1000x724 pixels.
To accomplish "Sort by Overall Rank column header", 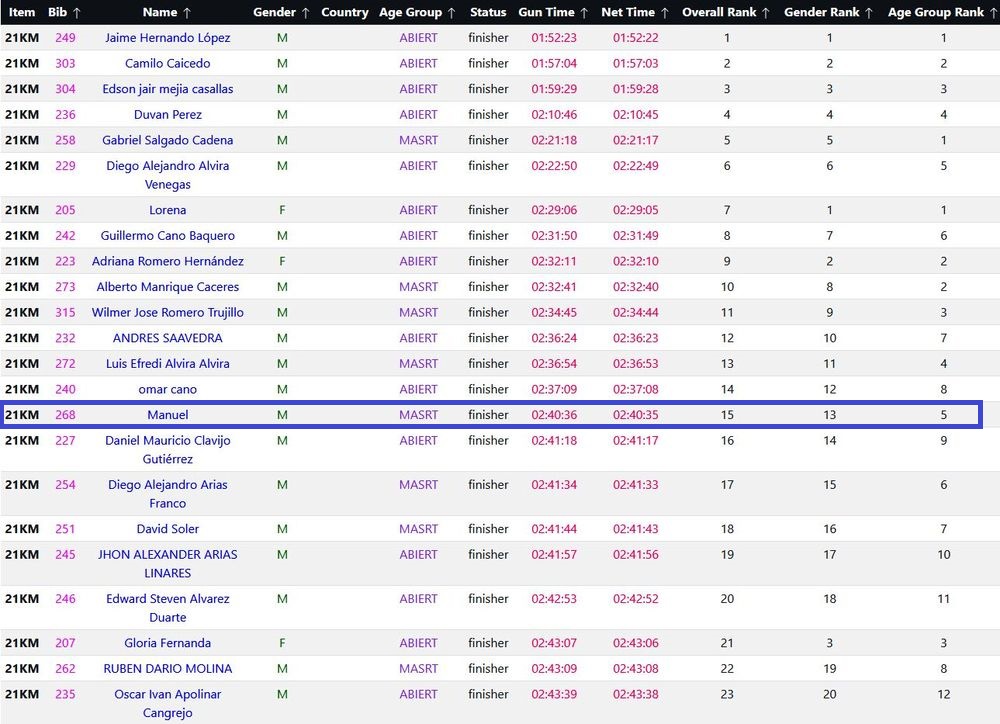I will (726, 12).
